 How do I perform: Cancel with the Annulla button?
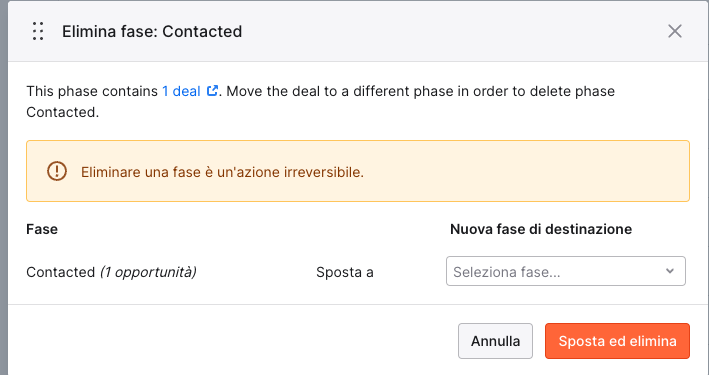click(x=495, y=341)
